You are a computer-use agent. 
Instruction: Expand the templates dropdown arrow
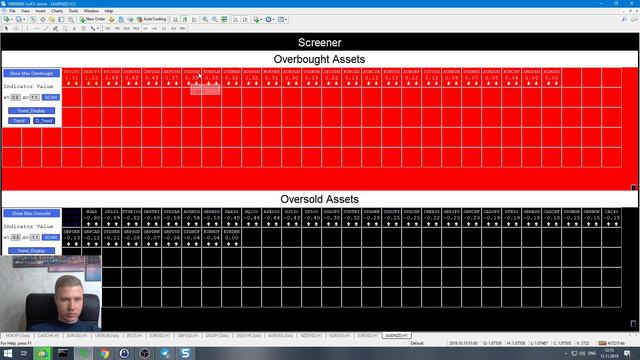[x=286, y=19]
